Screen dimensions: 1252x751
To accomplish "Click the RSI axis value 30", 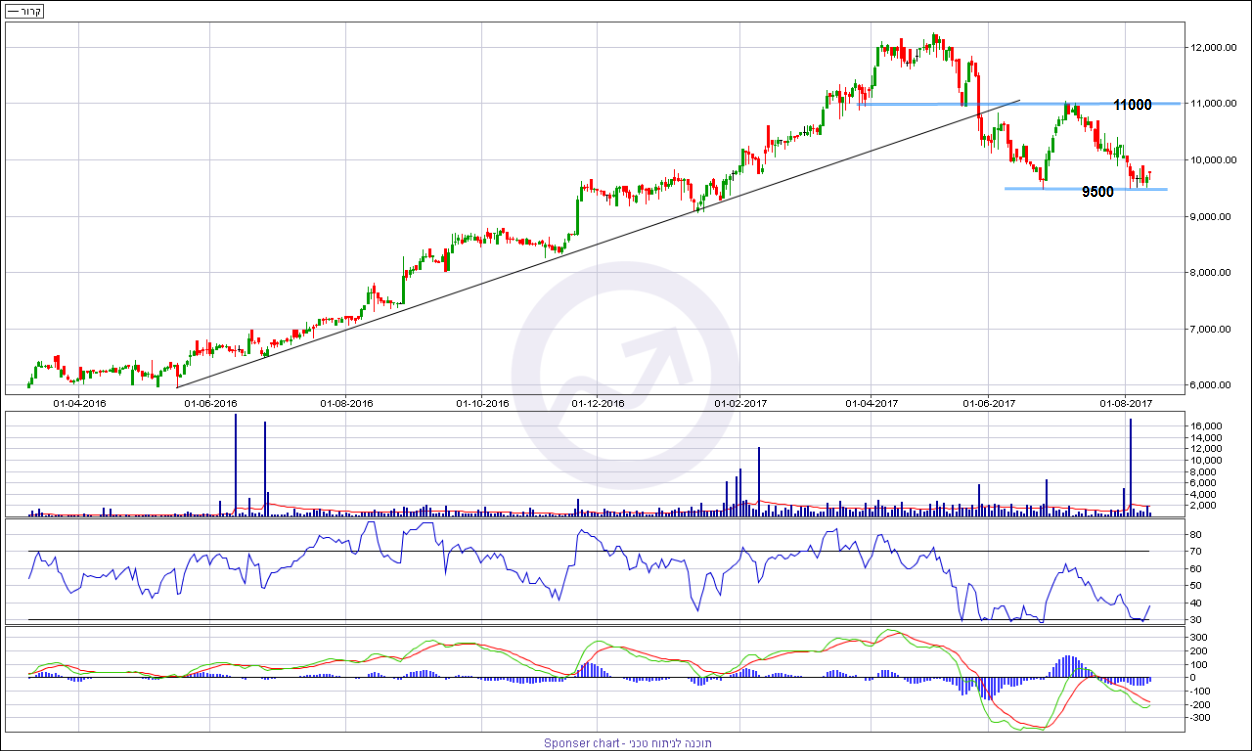I will (x=1194, y=620).
